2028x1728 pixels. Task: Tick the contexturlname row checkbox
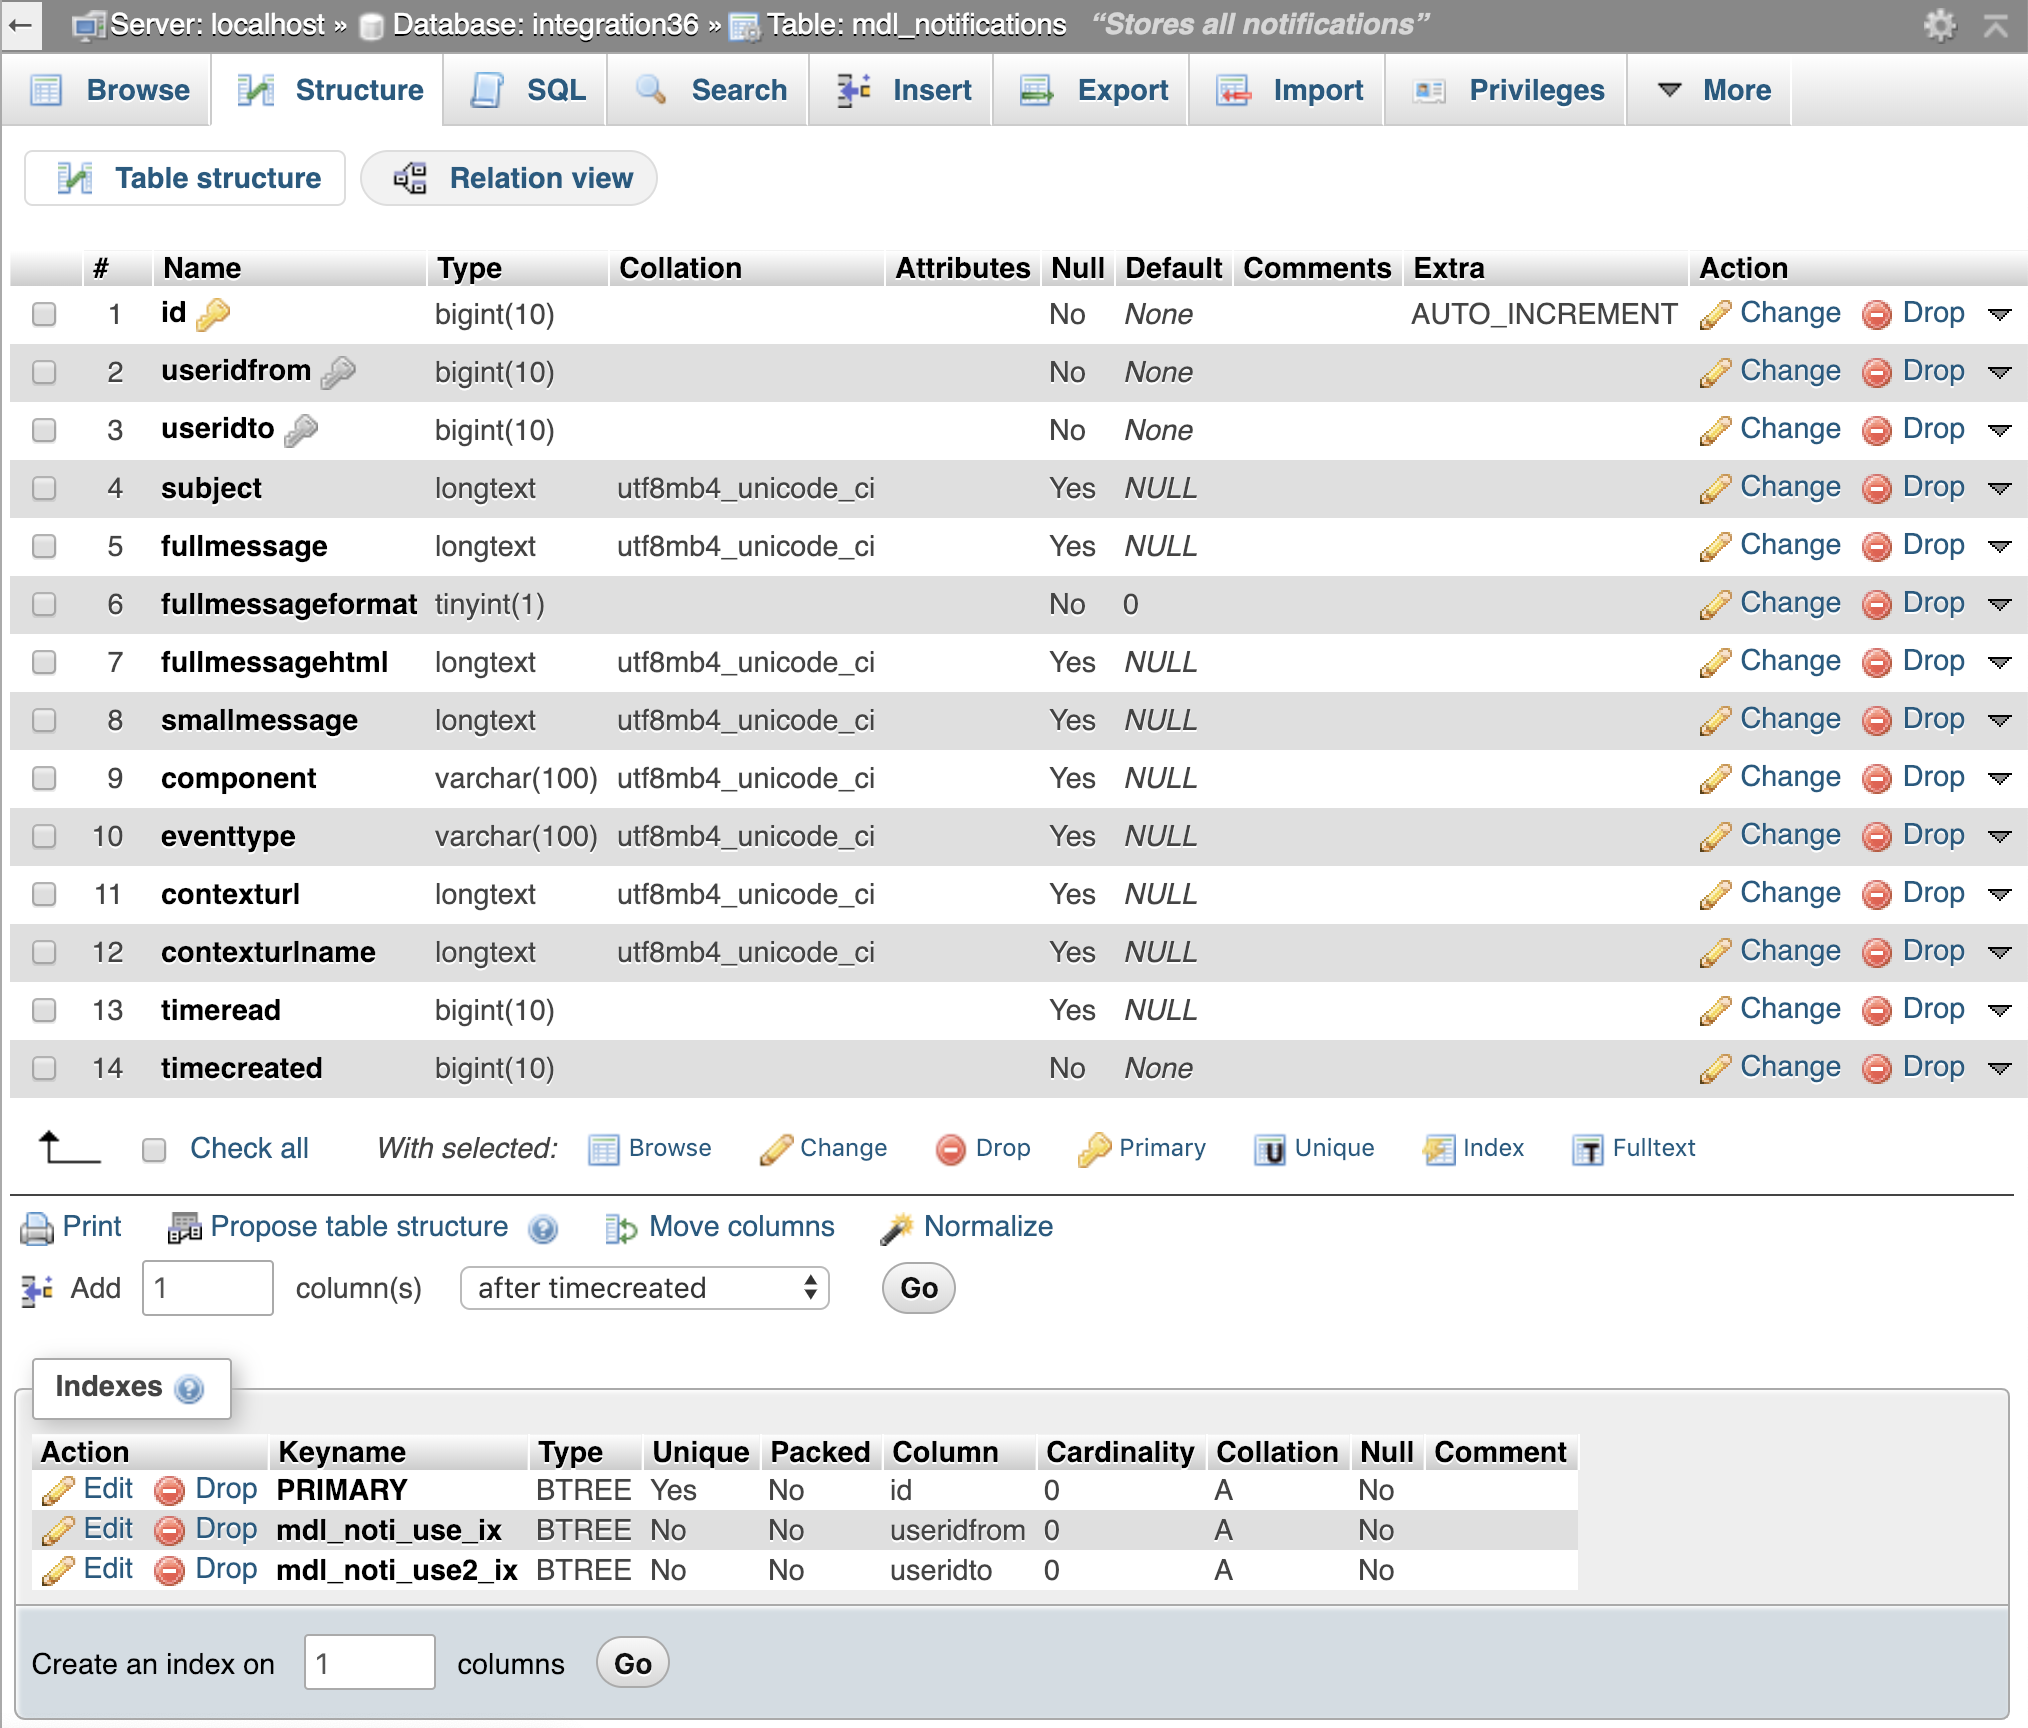pyautogui.click(x=44, y=952)
